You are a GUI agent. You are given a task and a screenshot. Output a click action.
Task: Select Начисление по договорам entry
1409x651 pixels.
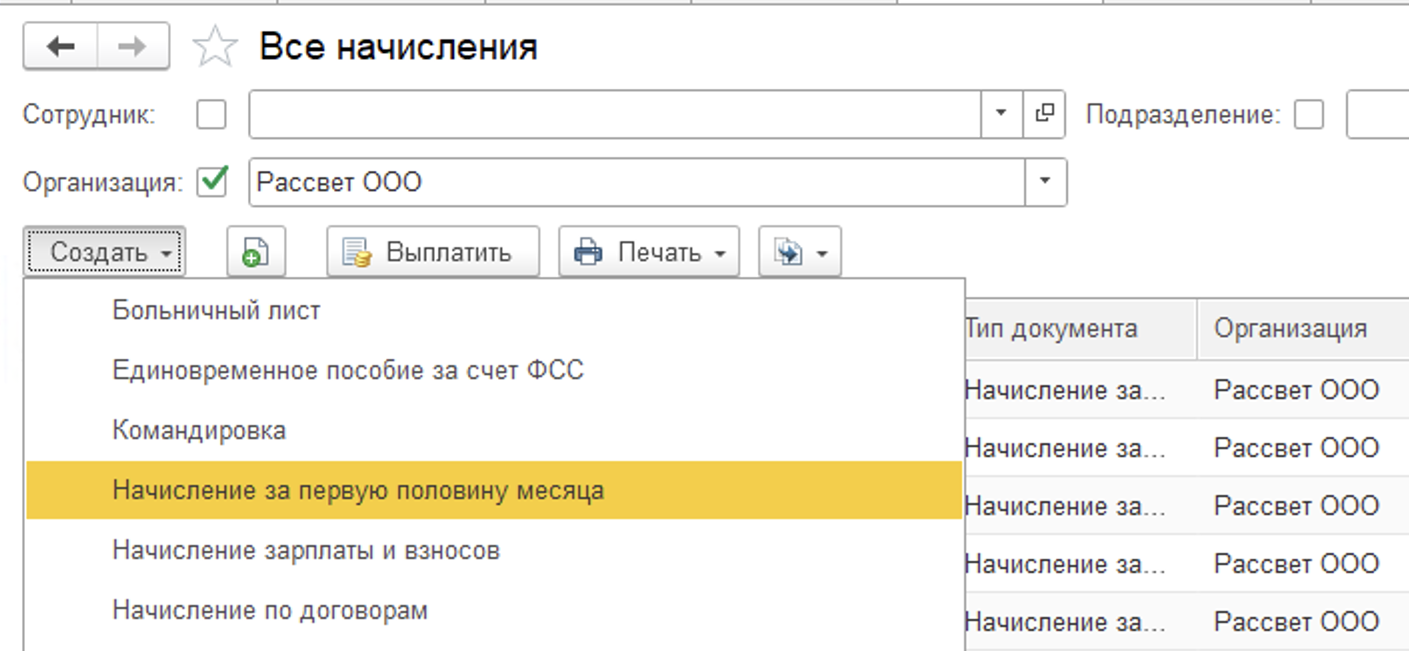click(x=494, y=610)
